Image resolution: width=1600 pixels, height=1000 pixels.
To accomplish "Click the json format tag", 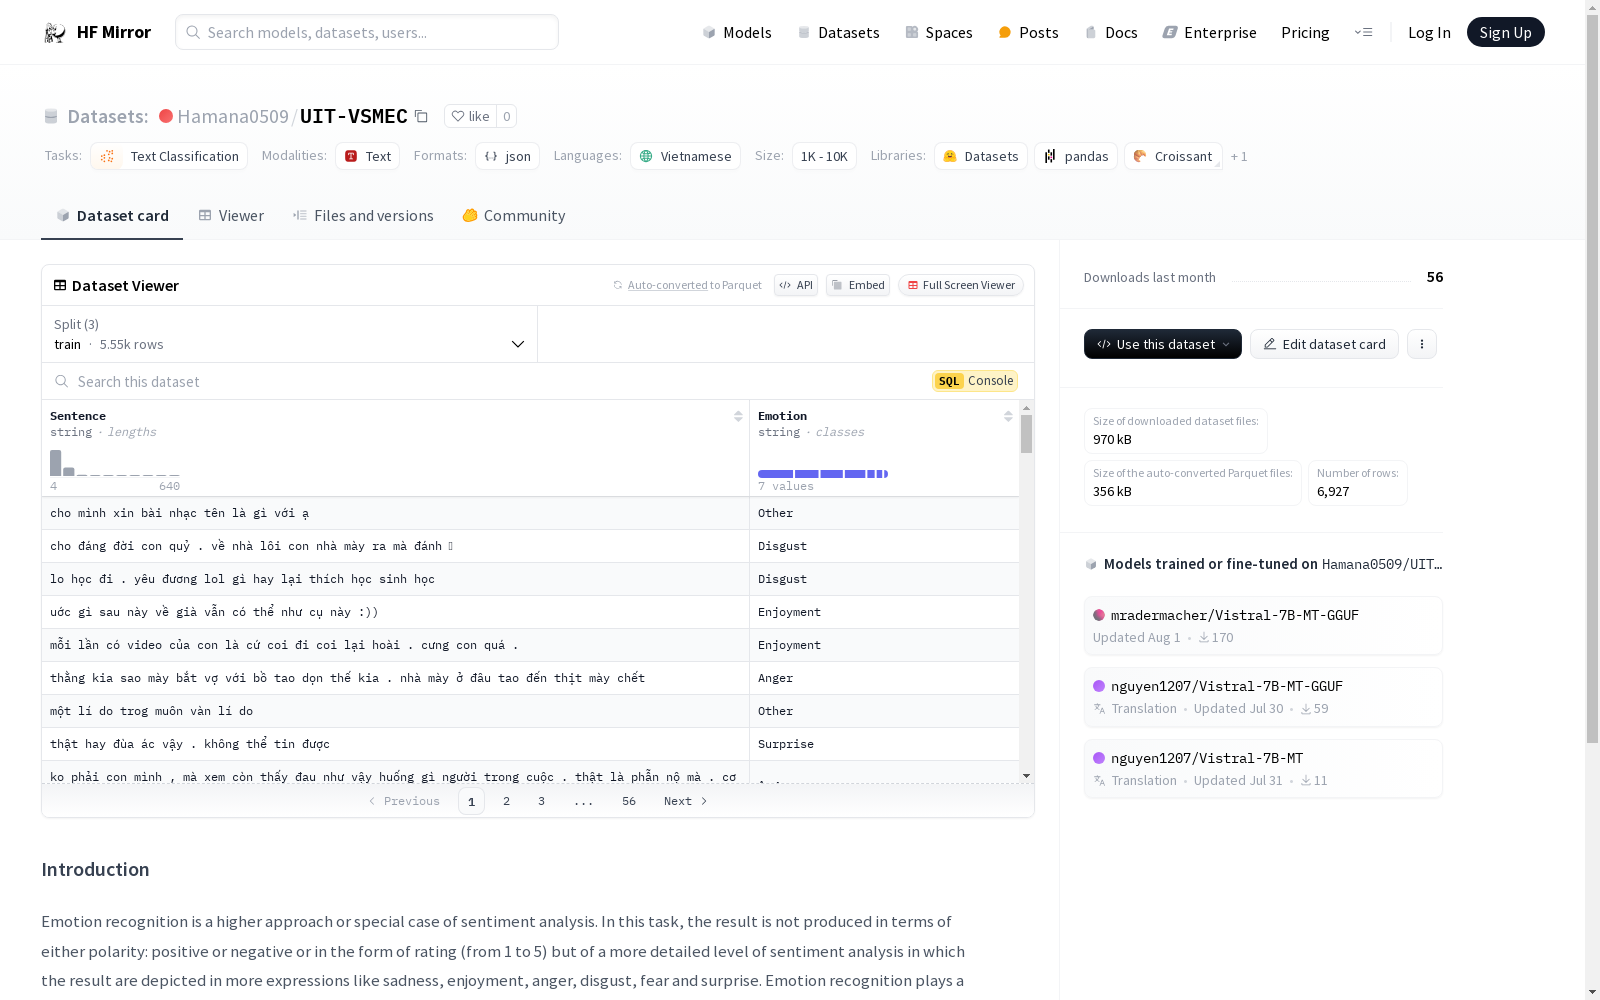I will (507, 156).
